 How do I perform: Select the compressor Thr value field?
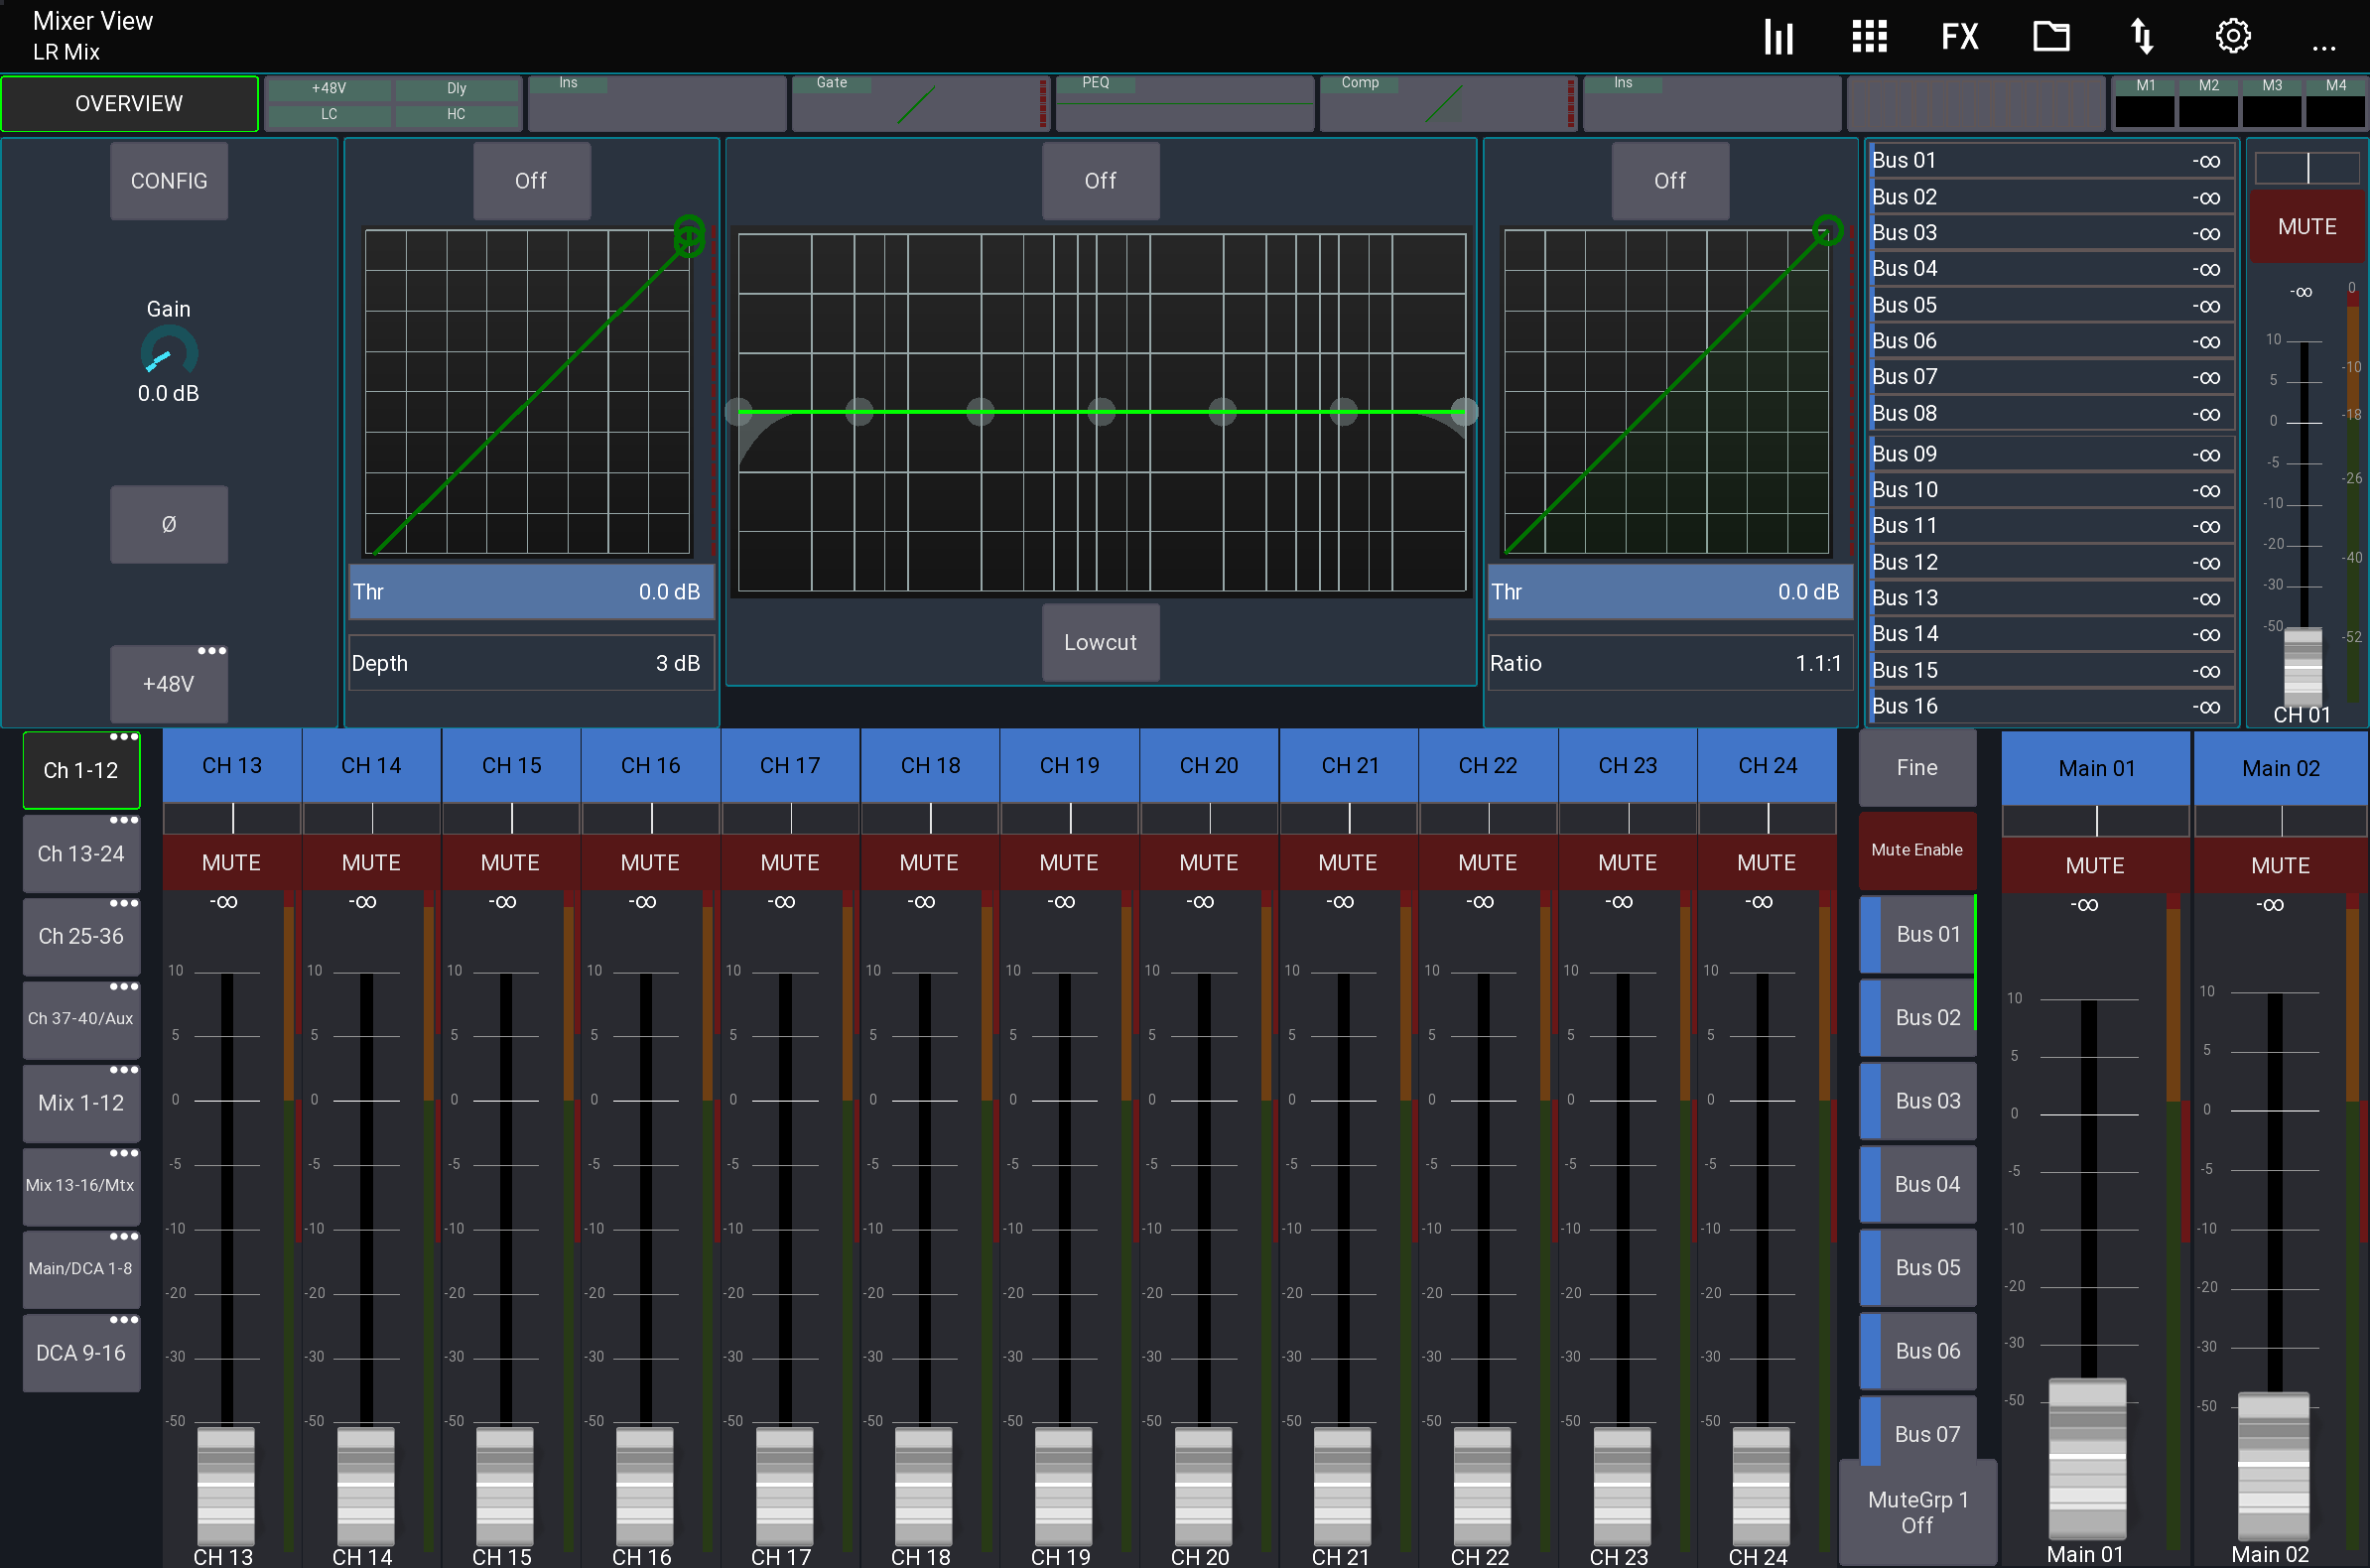[1668, 591]
